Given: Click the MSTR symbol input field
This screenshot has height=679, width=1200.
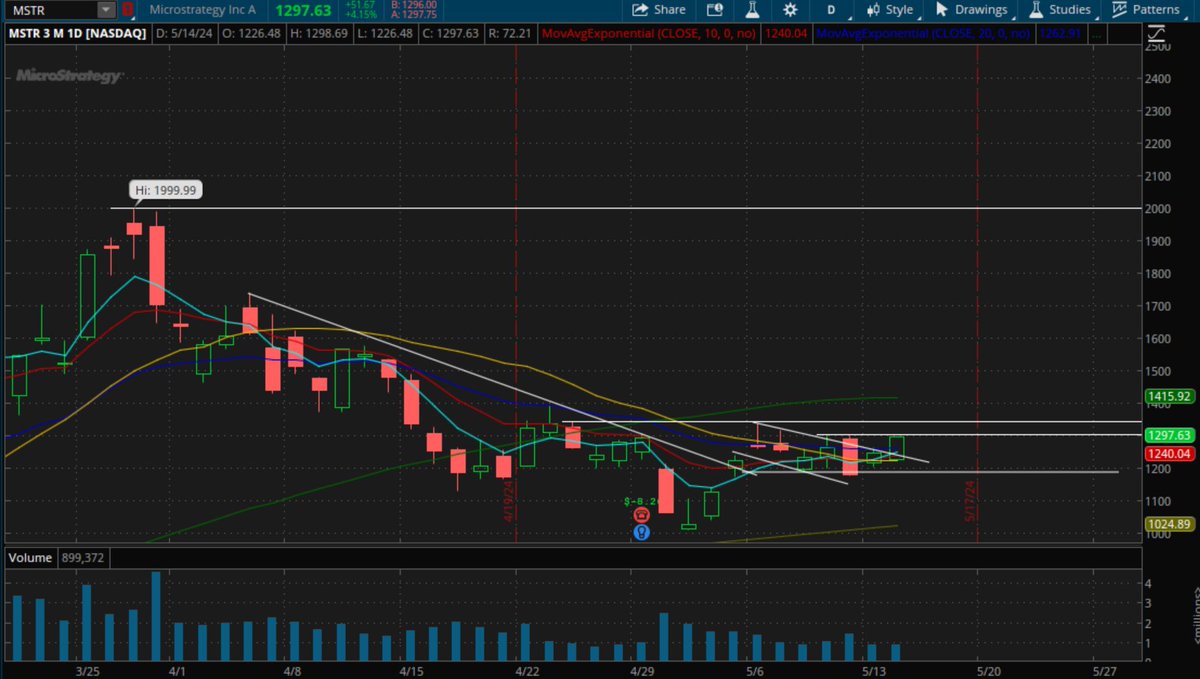Looking at the screenshot, I should (50, 10).
